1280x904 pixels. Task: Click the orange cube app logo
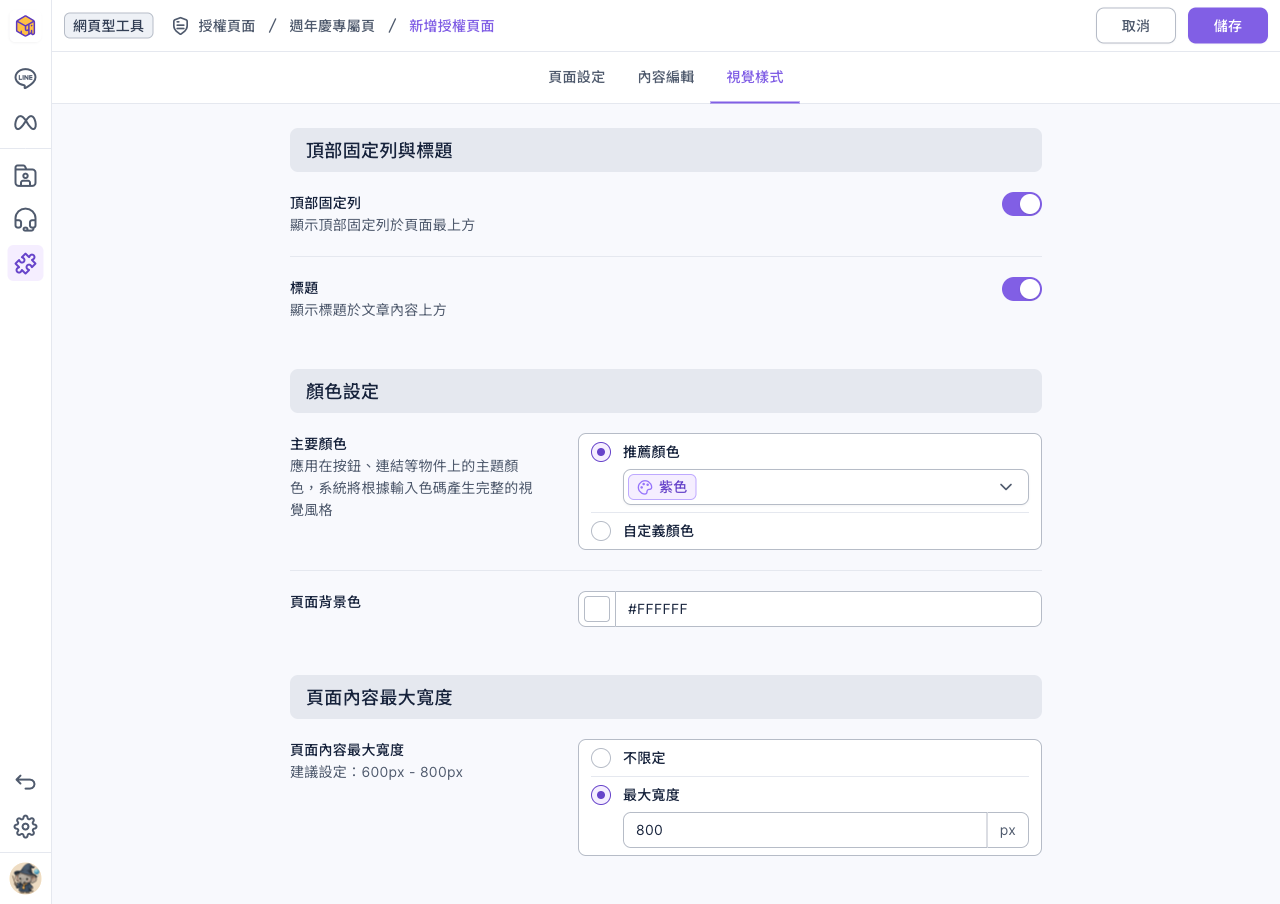pyautogui.click(x=25, y=26)
